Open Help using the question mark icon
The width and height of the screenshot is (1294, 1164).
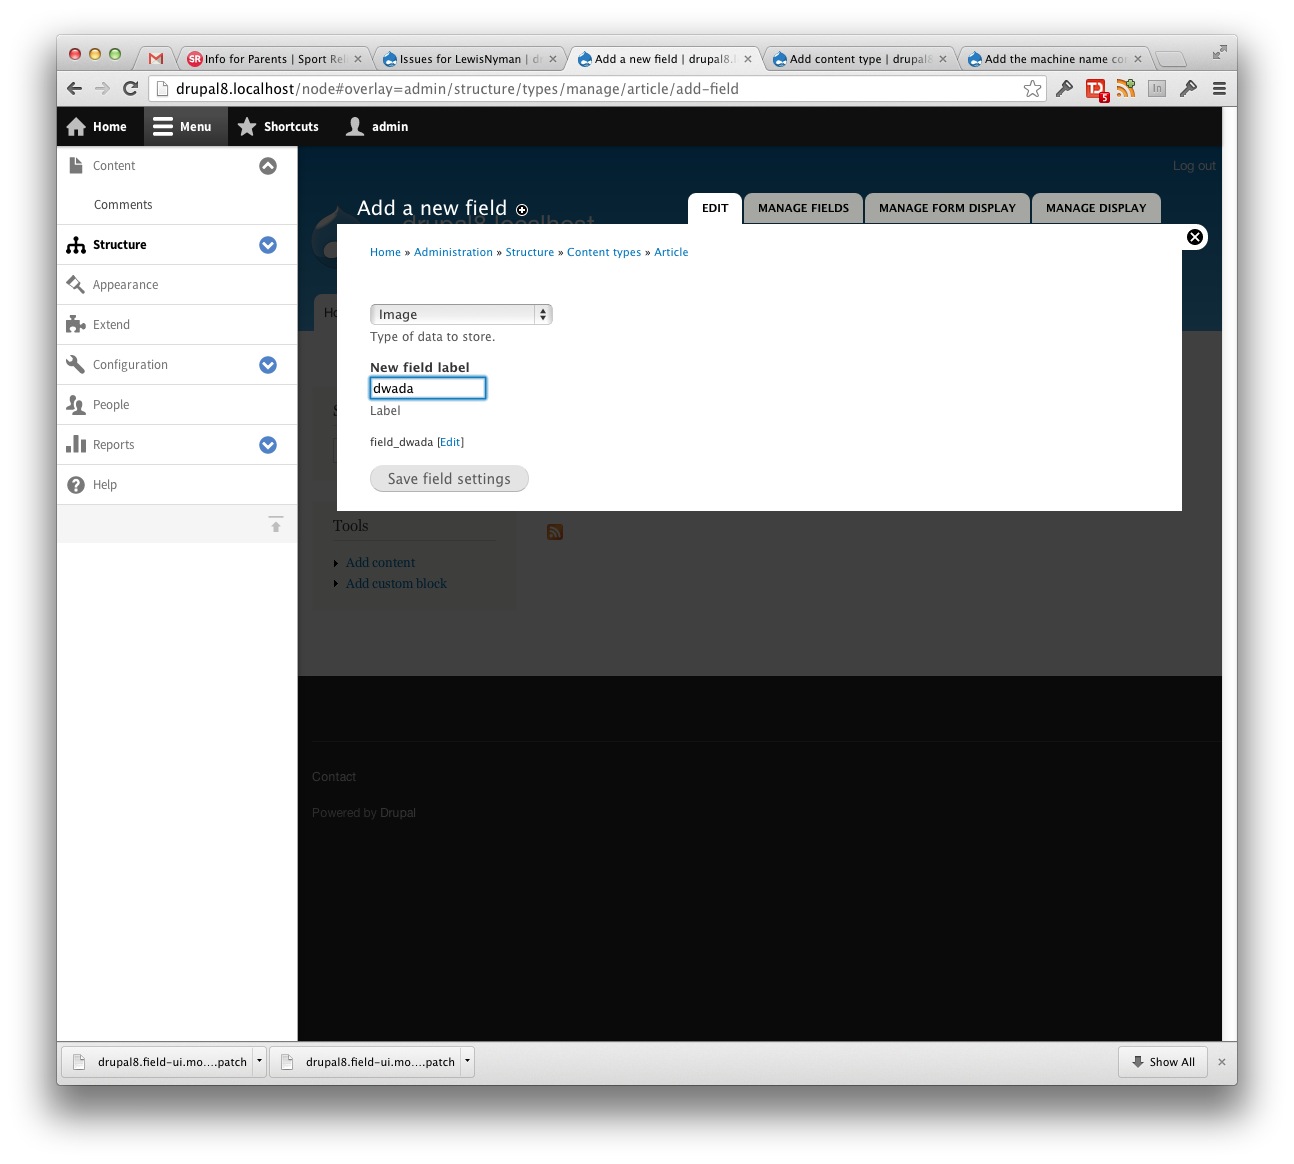[75, 484]
